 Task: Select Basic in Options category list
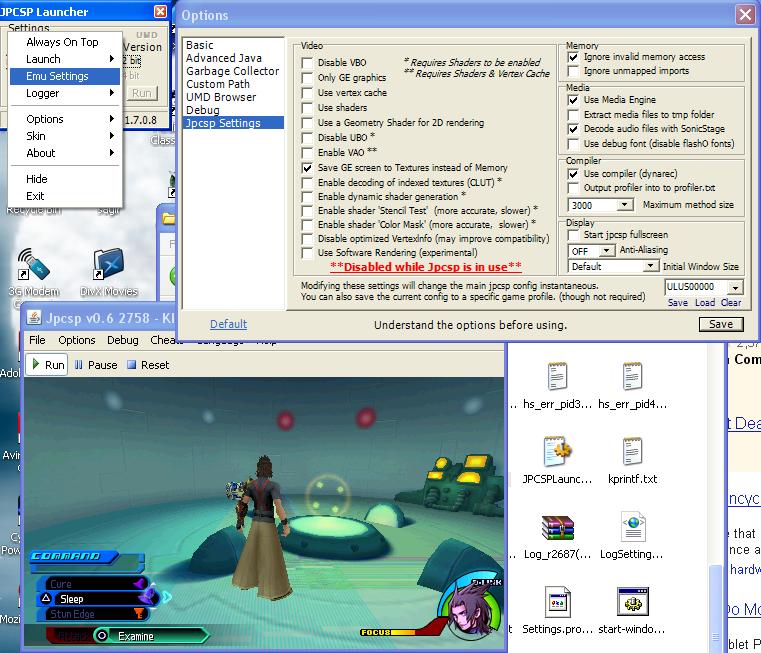tap(233, 45)
